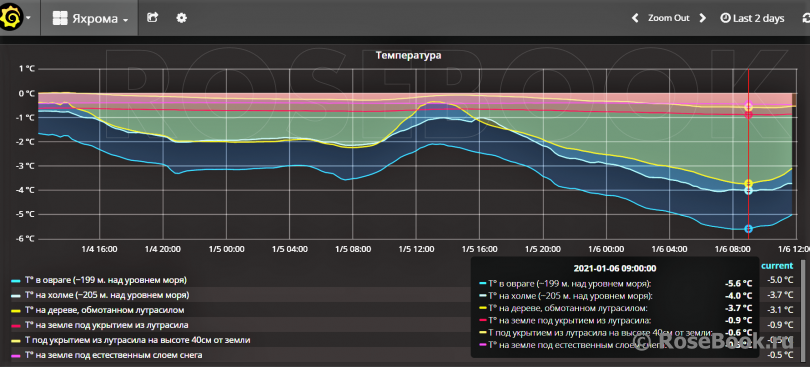Click the red data point at -0.9 °C
The height and width of the screenshot is (367, 810).
(x=748, y=114)
